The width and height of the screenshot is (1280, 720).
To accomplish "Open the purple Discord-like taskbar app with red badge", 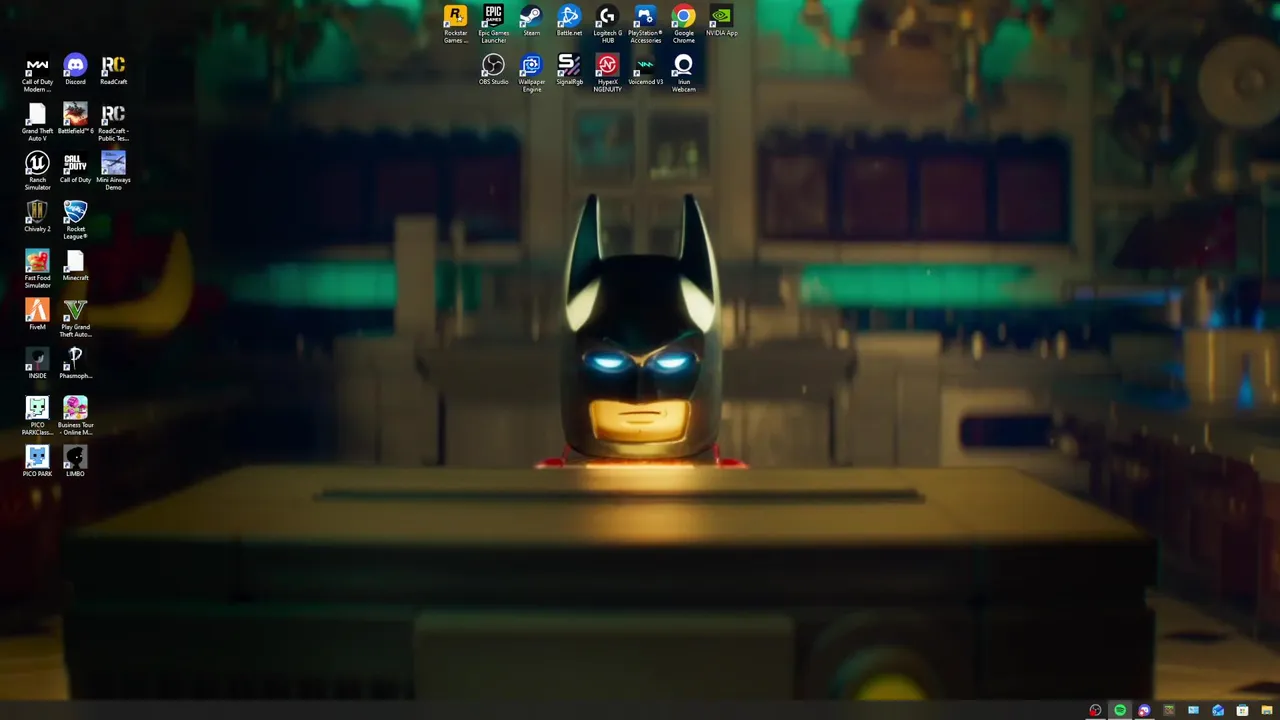I will point(1144,710).
